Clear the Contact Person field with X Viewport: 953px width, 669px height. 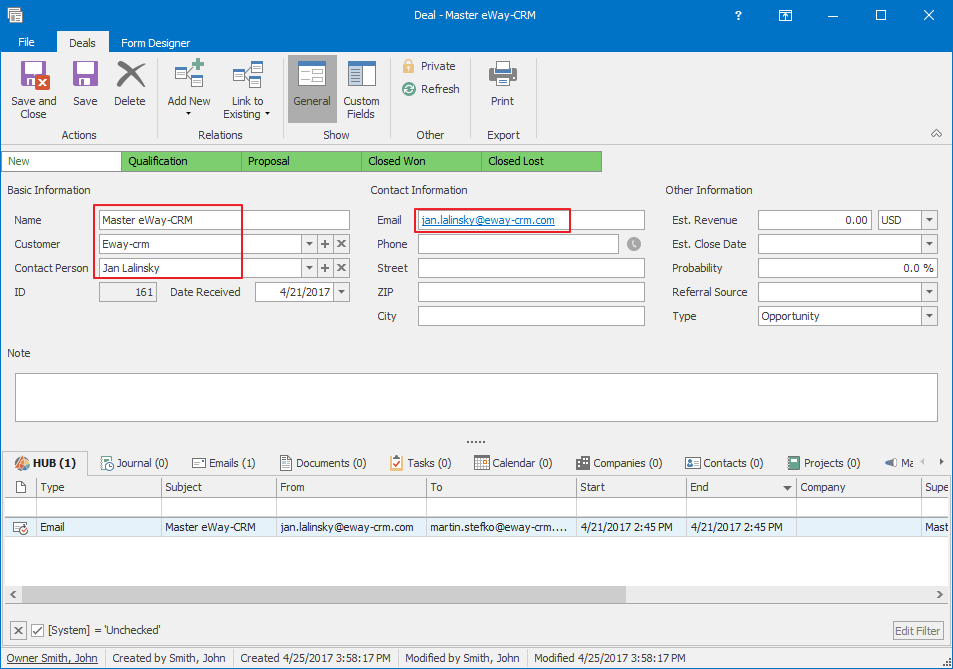click(x=342, y=268)
